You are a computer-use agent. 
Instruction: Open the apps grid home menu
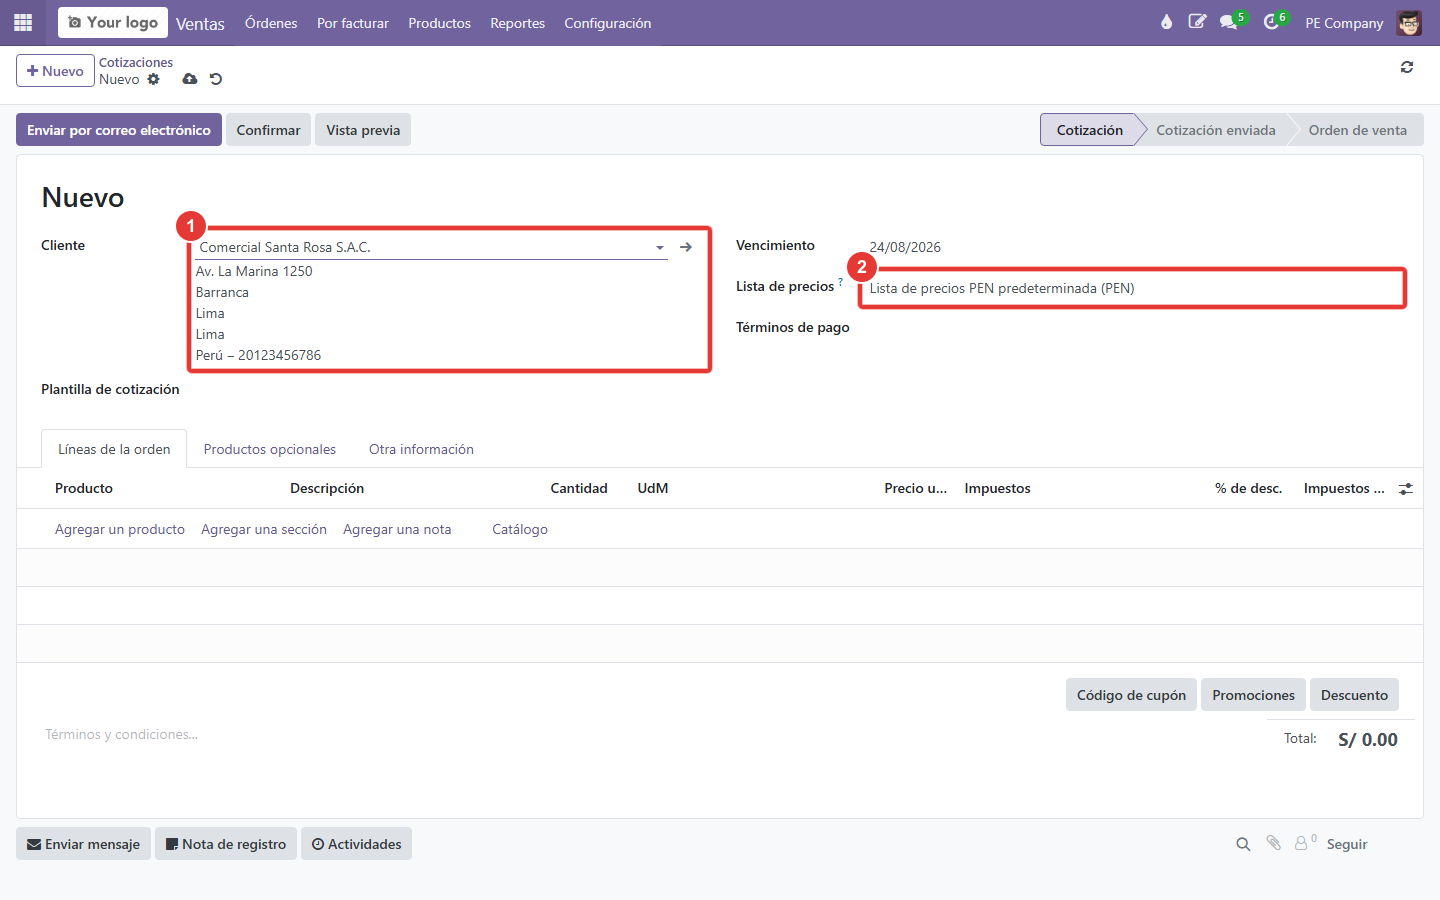point(23,22)
